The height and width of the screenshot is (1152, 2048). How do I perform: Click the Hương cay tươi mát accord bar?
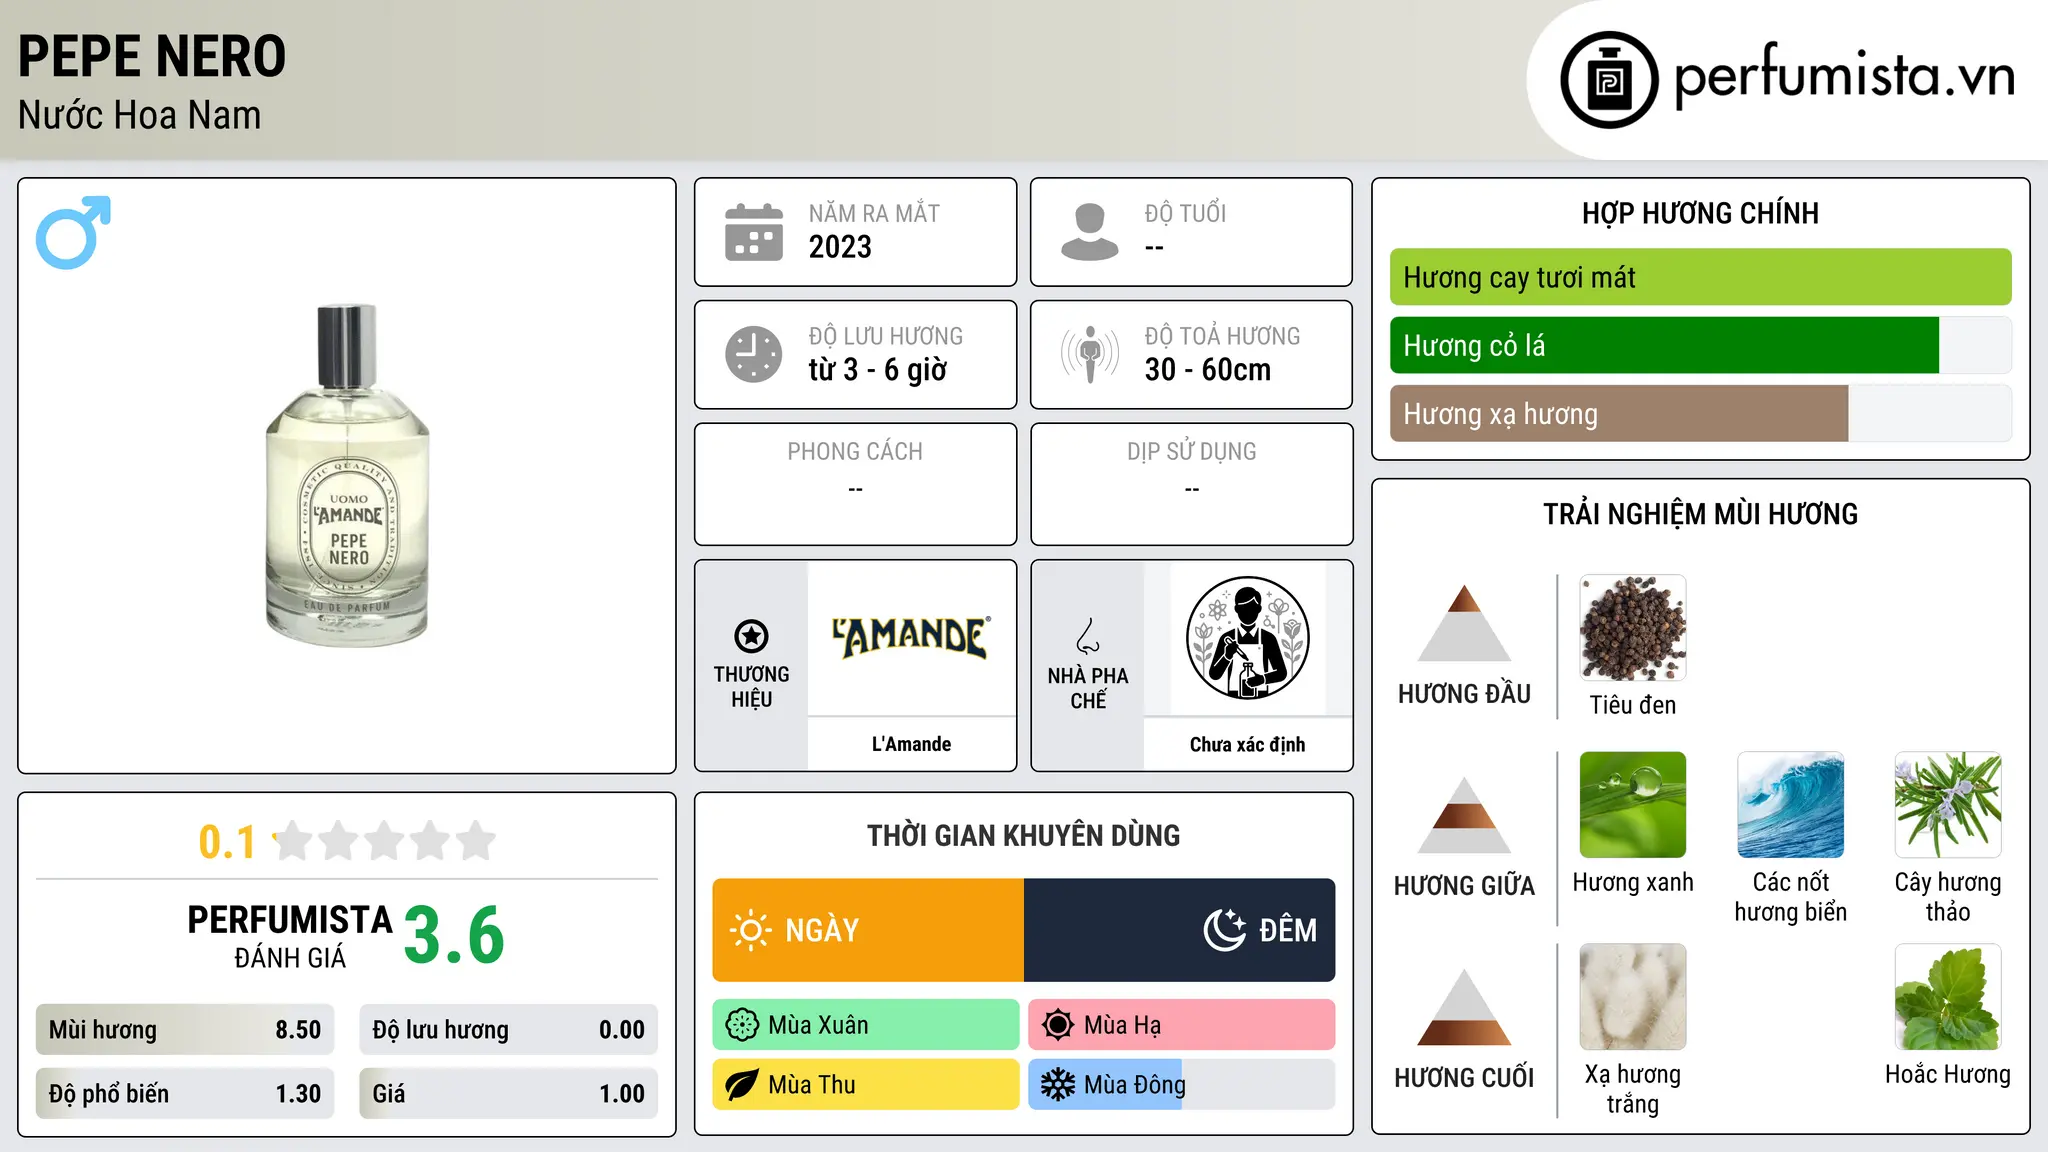click(1701, 277)
